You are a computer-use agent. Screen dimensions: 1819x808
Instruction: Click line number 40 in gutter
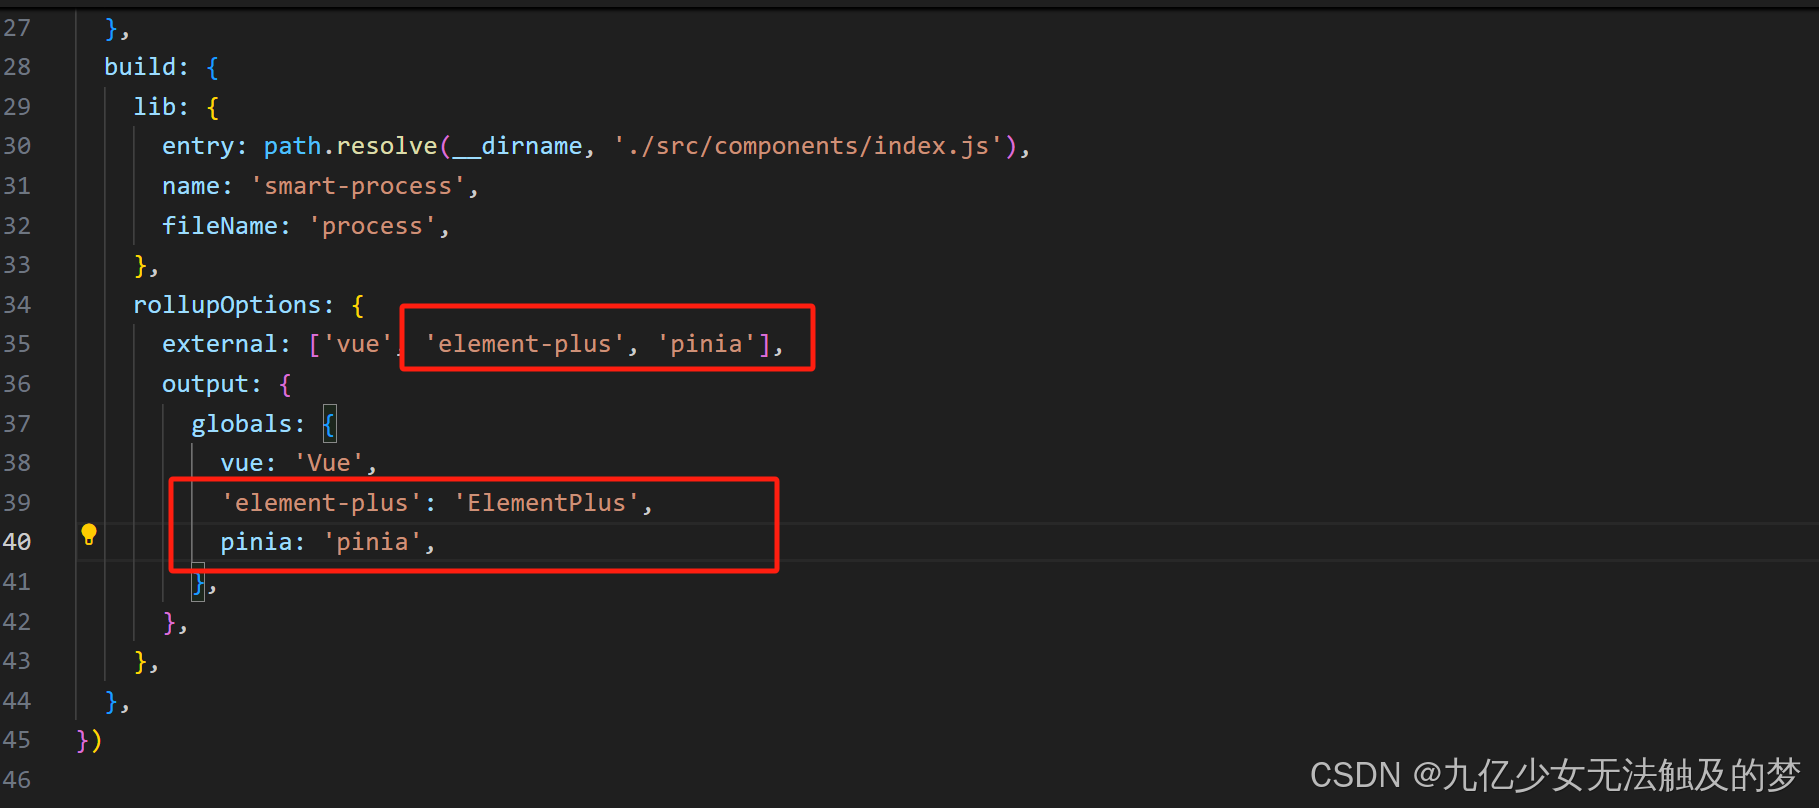click(17, 542)
